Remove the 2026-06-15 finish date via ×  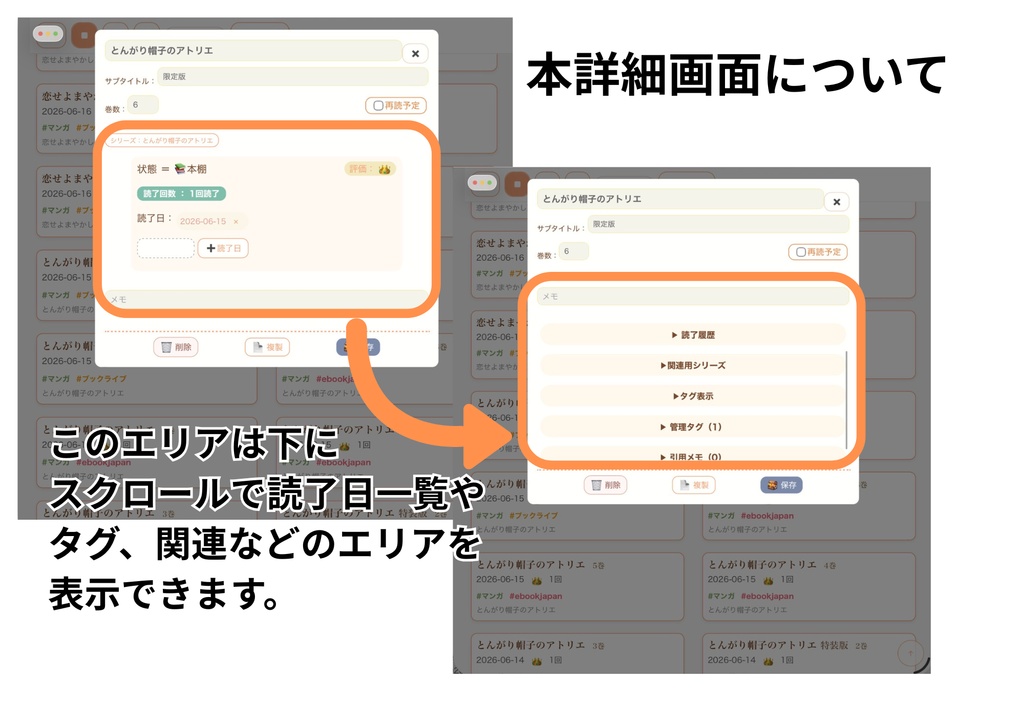click(236, 222)
